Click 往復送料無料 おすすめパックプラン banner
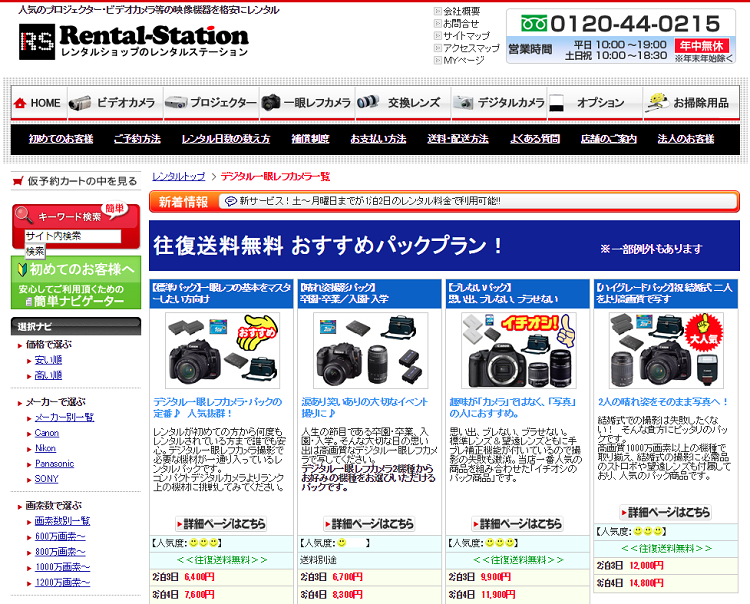 pyautogui.click(x=444, y=246)
